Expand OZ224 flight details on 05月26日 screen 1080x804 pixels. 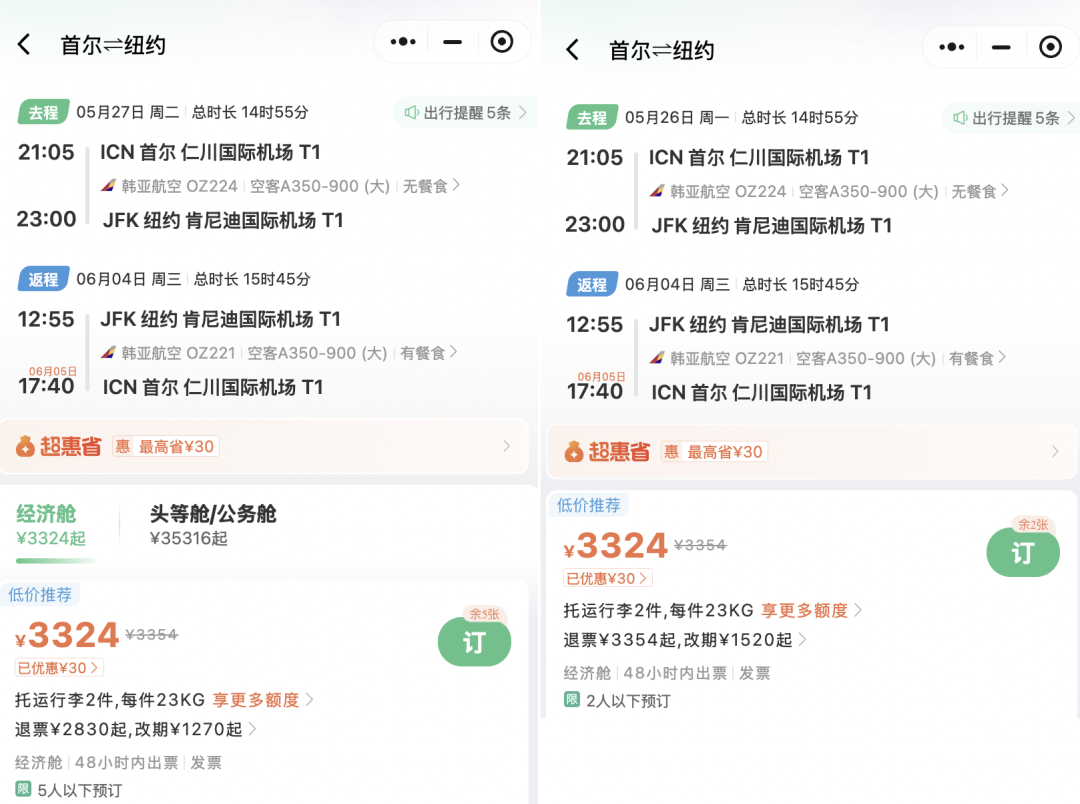pyautogui.click(x=829, y=191)
